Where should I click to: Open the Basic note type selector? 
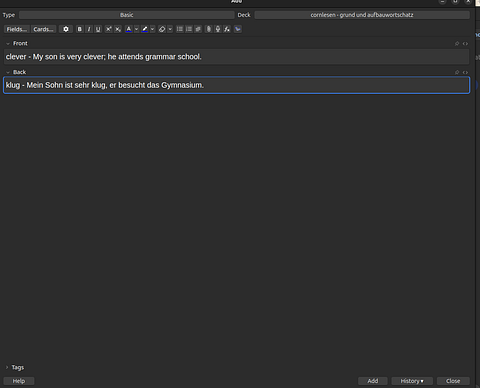pyautogui.click(x=127, y=15)
